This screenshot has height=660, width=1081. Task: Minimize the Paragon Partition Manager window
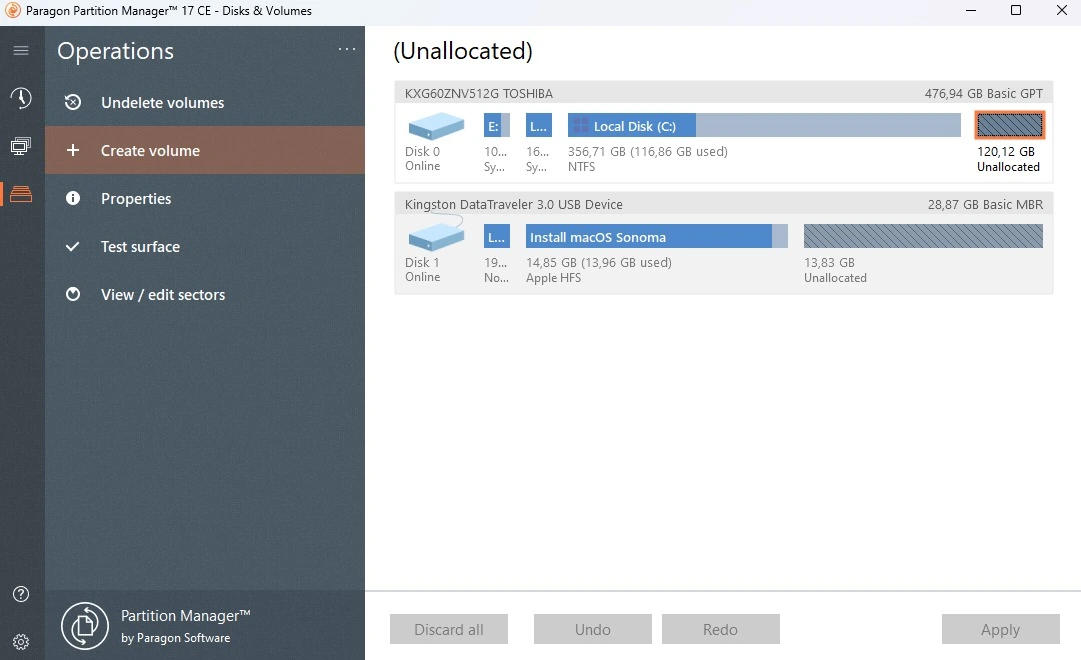[971, 10]
